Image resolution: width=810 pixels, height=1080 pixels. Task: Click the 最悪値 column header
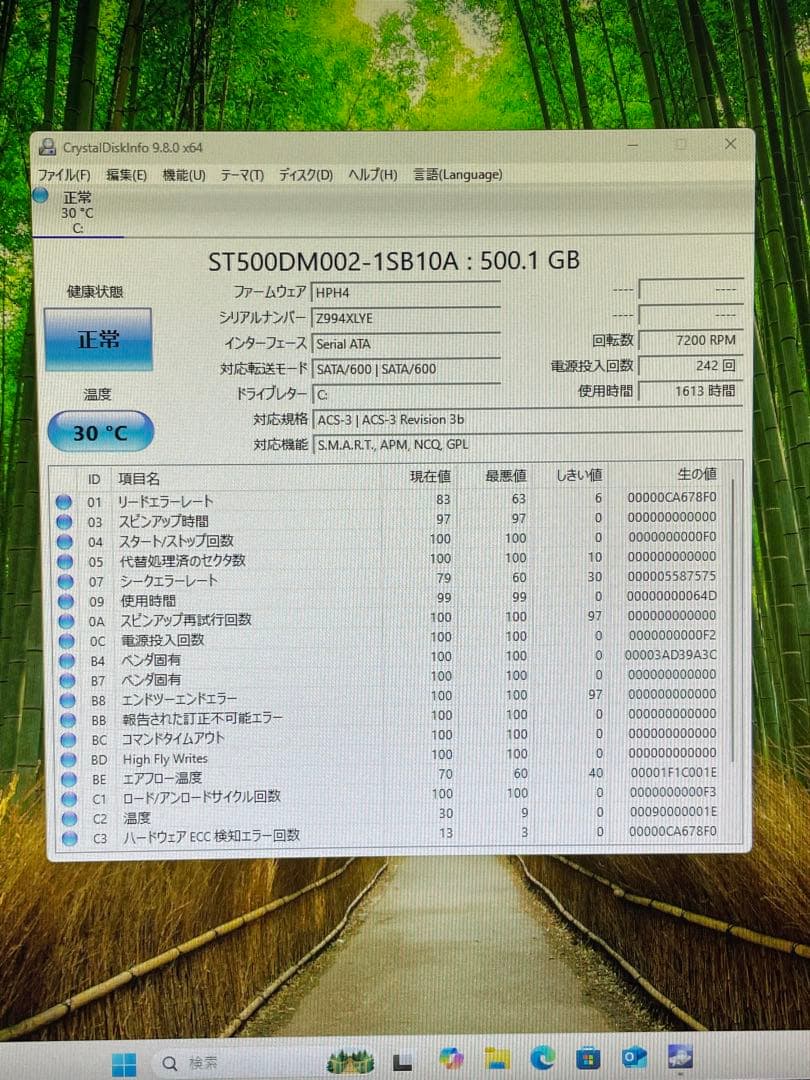coord(506,475)
